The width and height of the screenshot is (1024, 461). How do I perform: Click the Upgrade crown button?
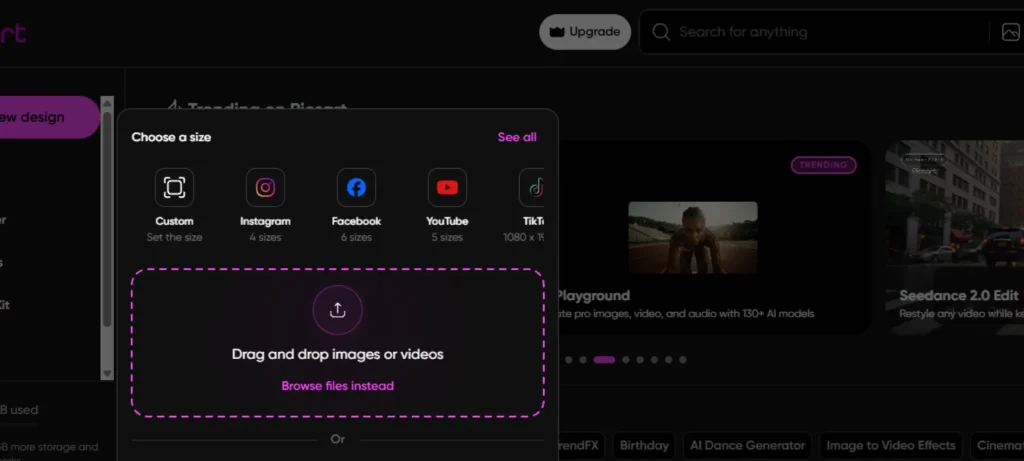[x=584, y=32]
